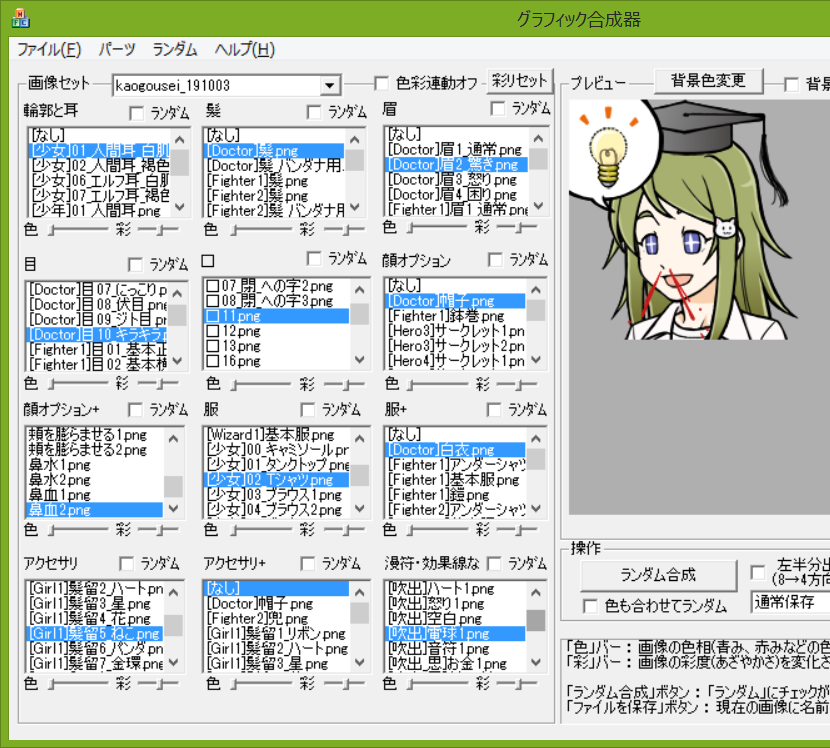This screenshot has width=830, height=748.
Task: Click 色 slider under 眉 list
Action: (438, 228)
